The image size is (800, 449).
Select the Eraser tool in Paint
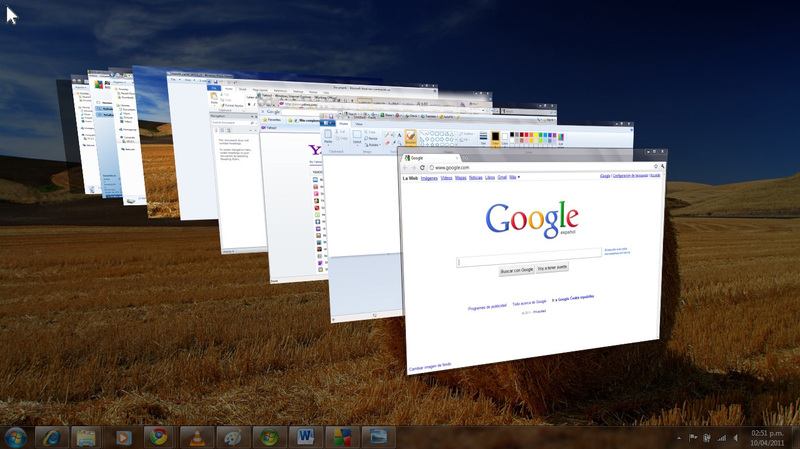pos(387,143)
